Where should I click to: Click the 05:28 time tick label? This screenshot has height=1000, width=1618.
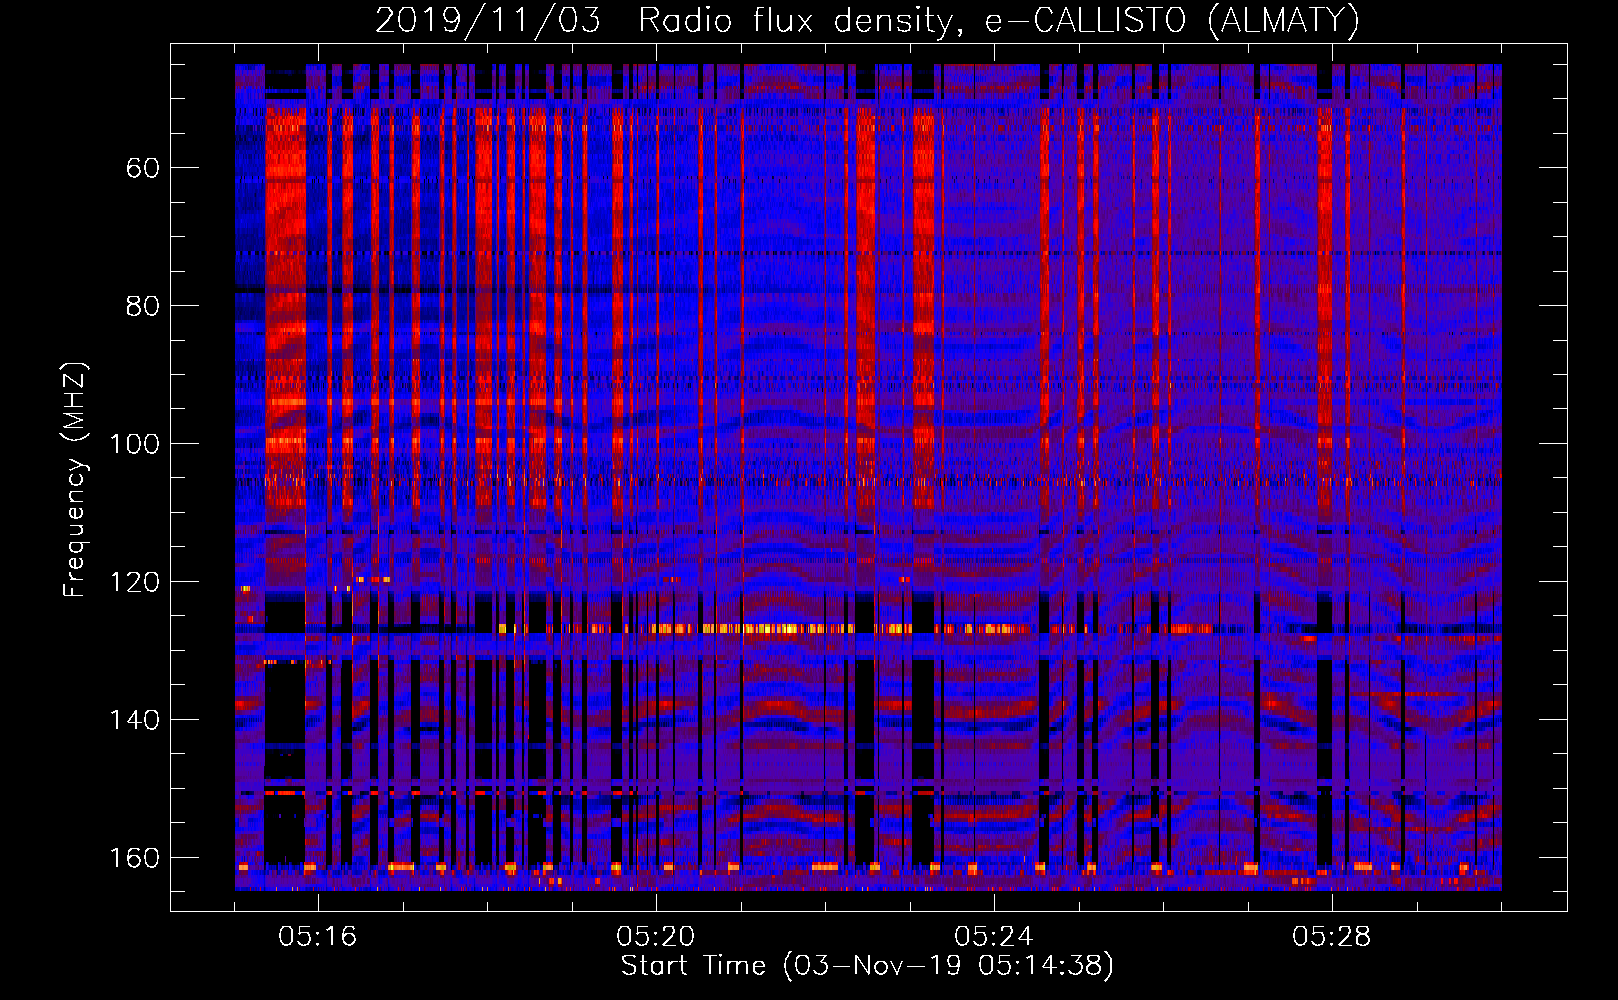point(1331,937)
